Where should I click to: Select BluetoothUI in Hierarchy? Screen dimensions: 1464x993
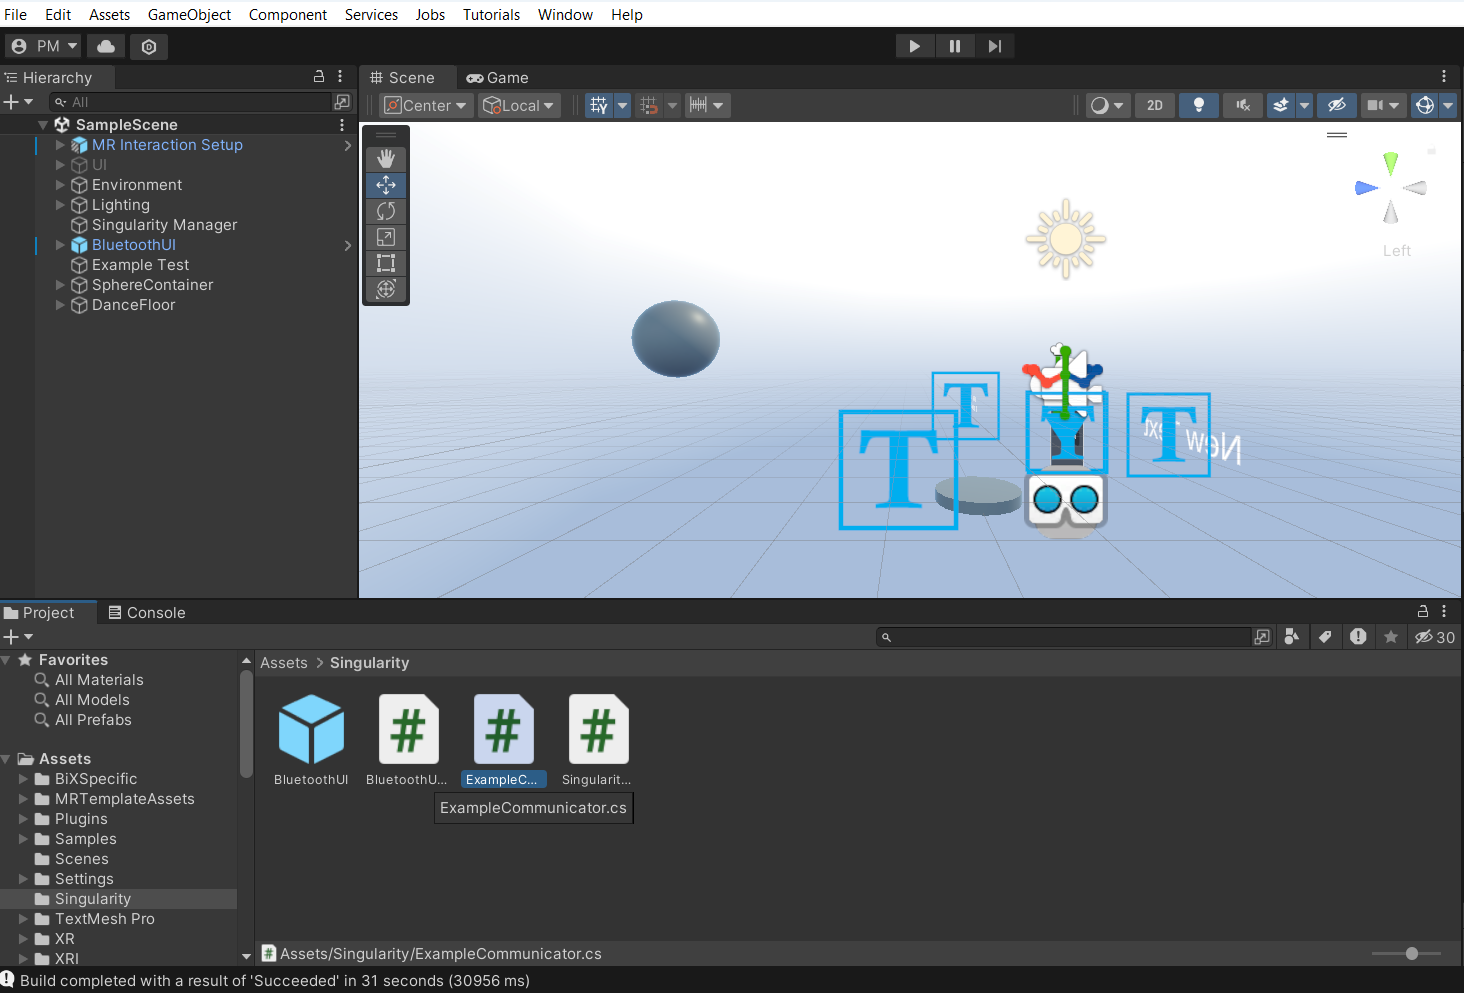(134, 245)
